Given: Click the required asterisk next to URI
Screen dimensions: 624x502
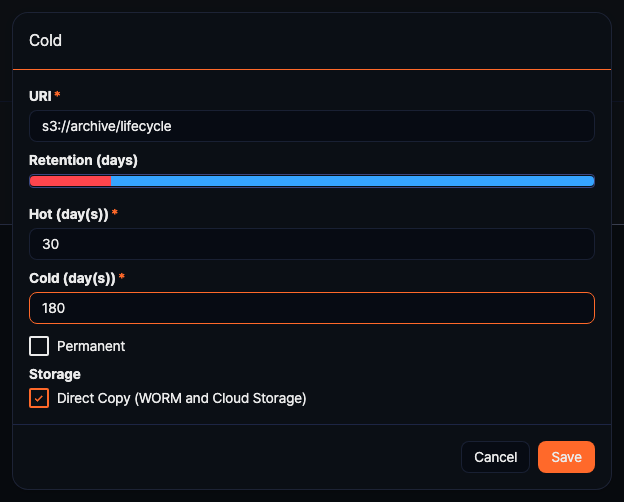Looking at the screenshot, I should click(x=57, y=95).
